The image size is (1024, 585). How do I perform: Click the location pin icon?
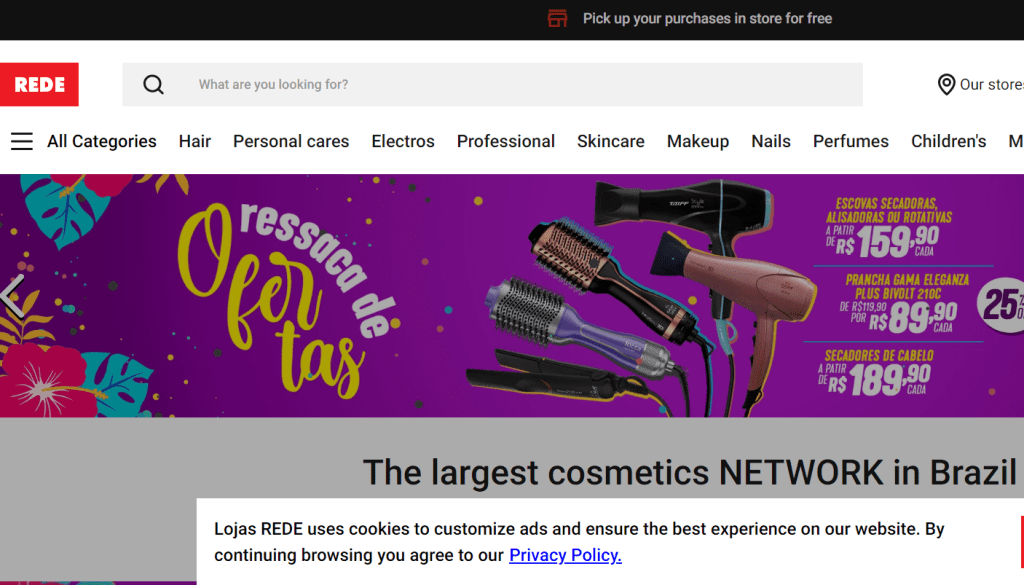tap(946, 84)
